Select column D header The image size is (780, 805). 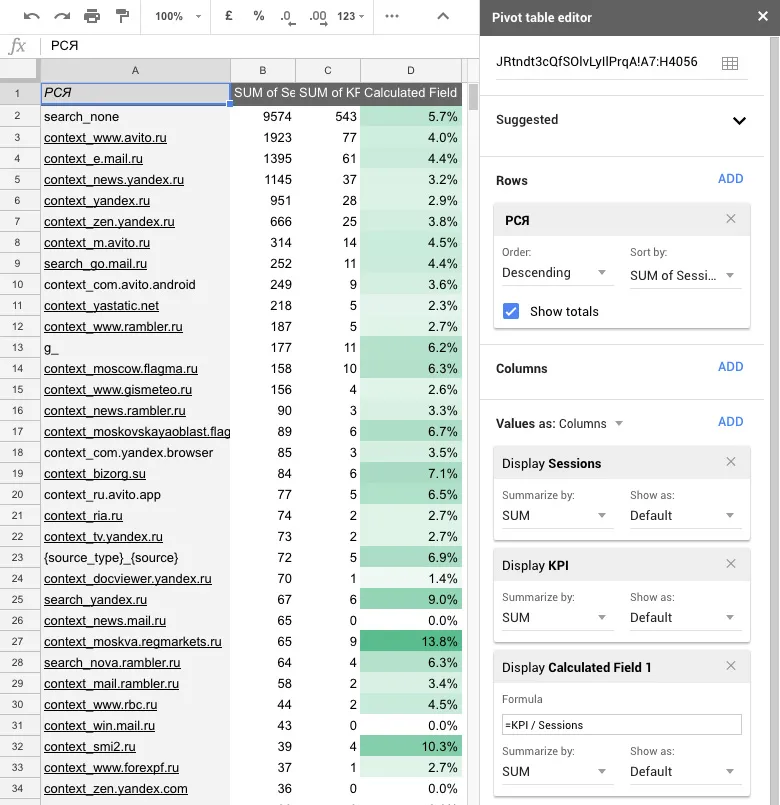point(411,70)
